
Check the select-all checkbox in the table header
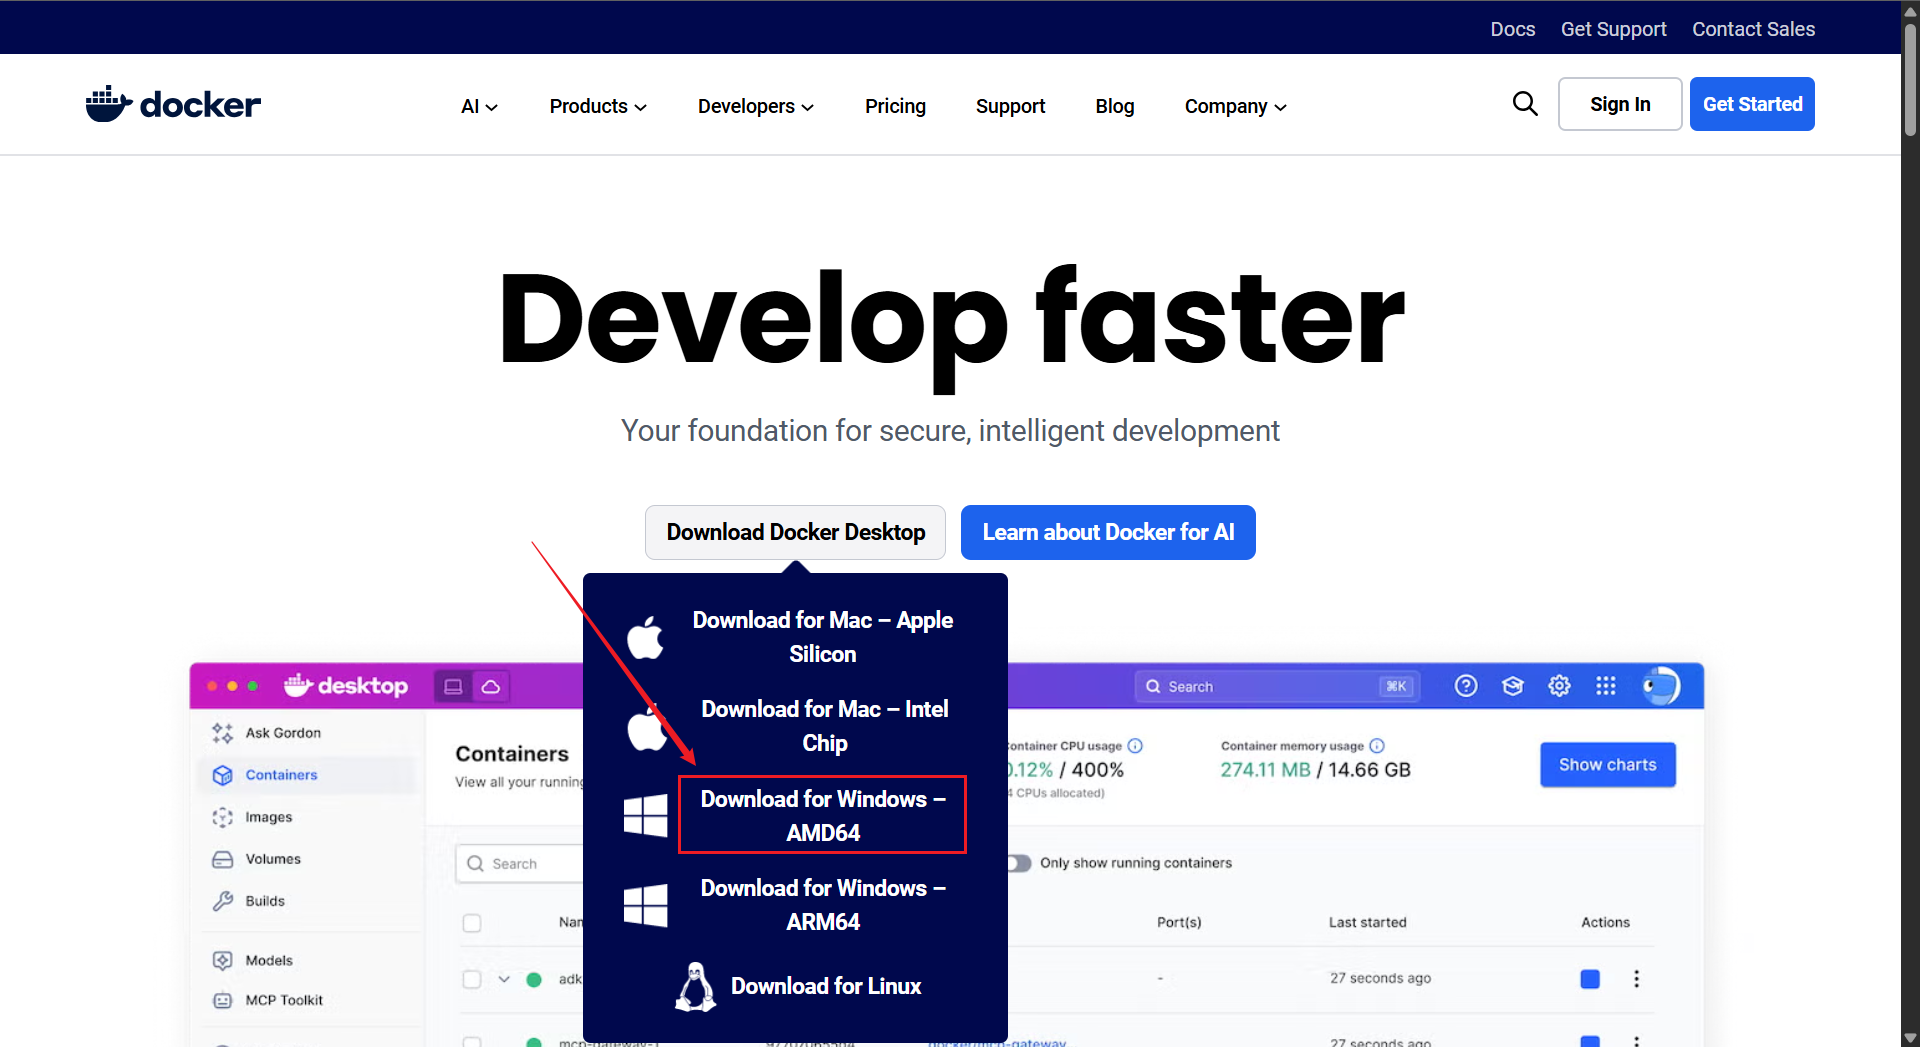coord(472,923)
